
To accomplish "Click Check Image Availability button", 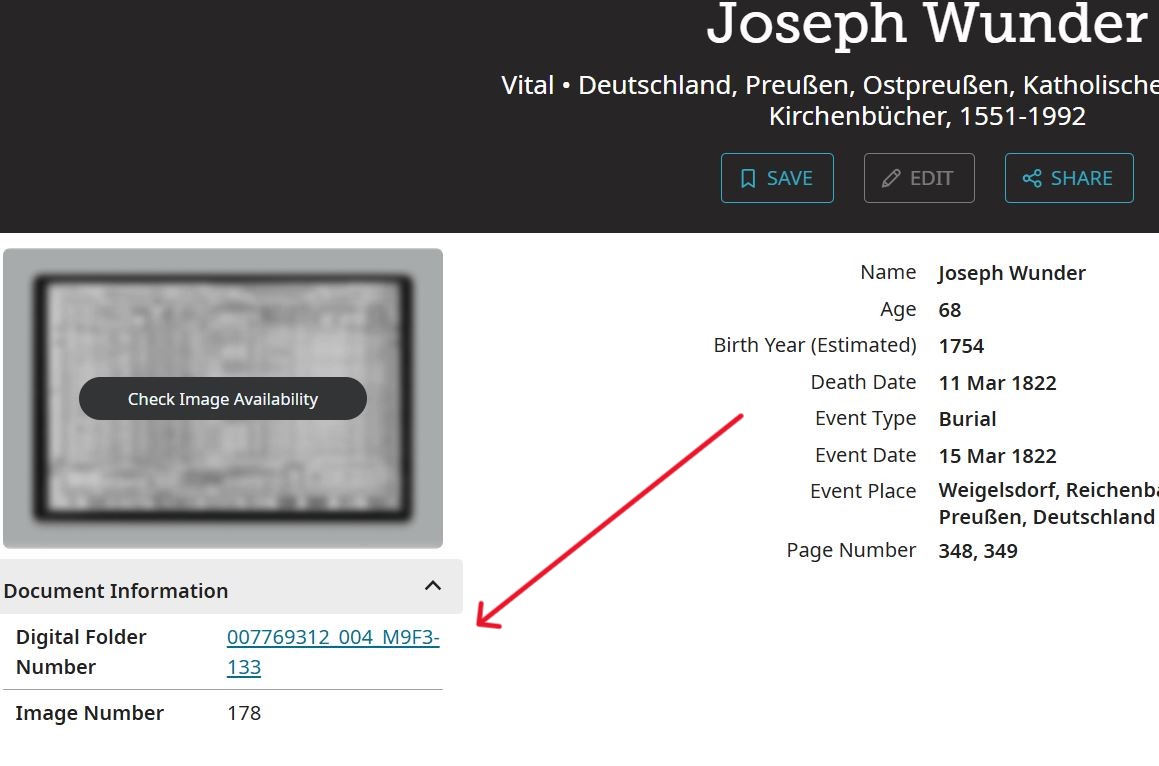I will click(x=222, y=399).
